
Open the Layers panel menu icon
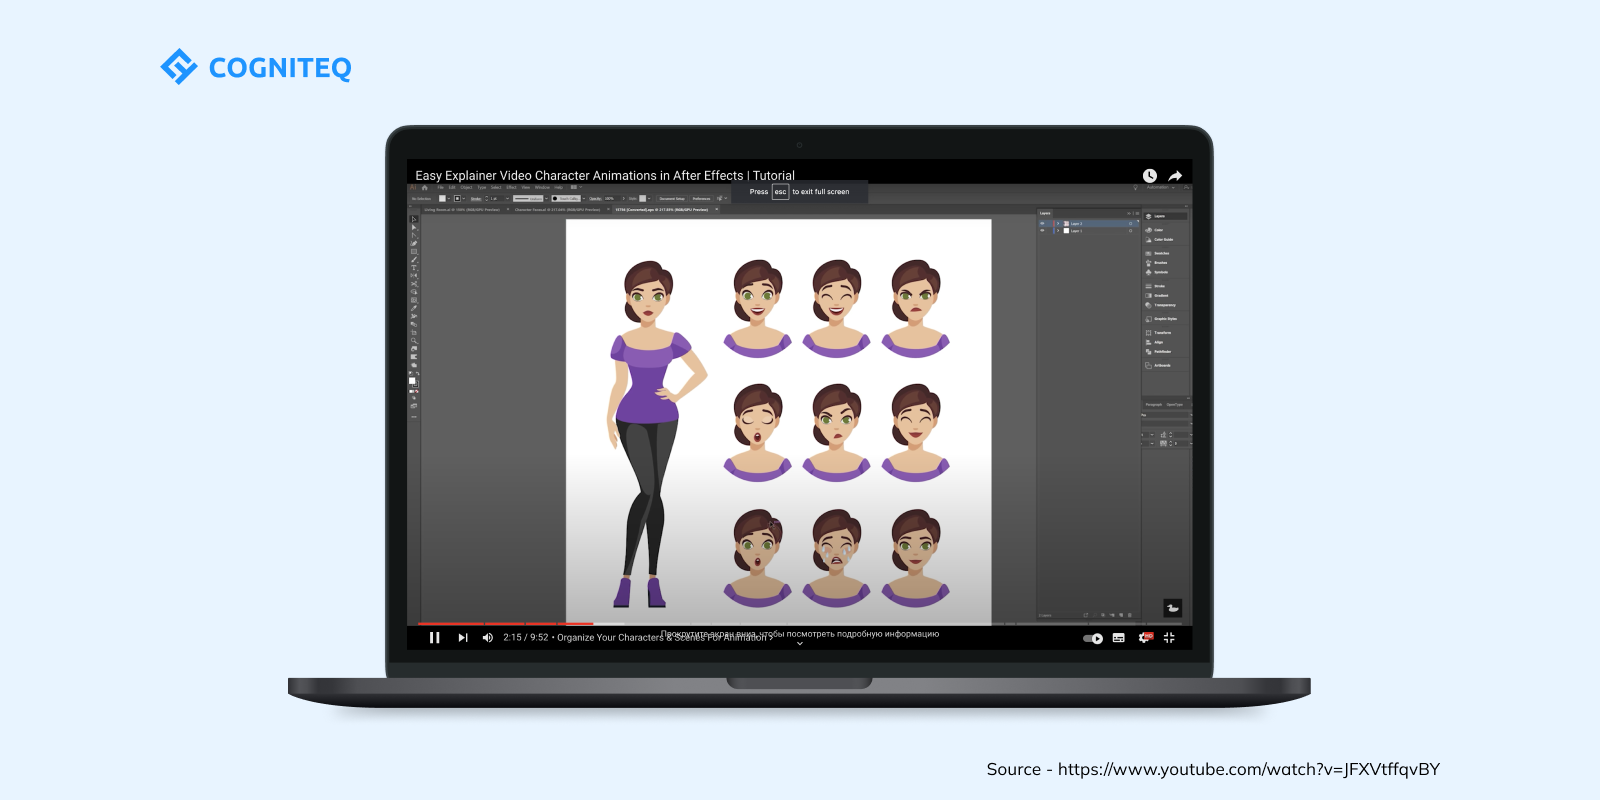coord(1137,213)
